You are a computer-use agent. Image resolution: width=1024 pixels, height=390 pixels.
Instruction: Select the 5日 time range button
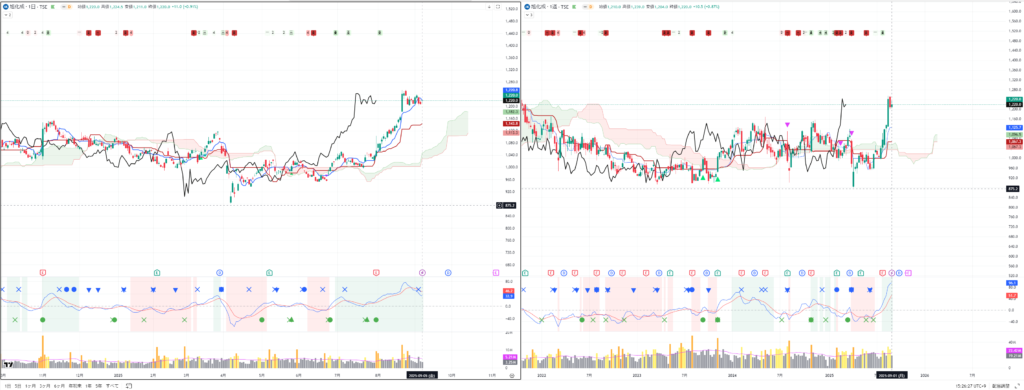click(x=18, y=385)
